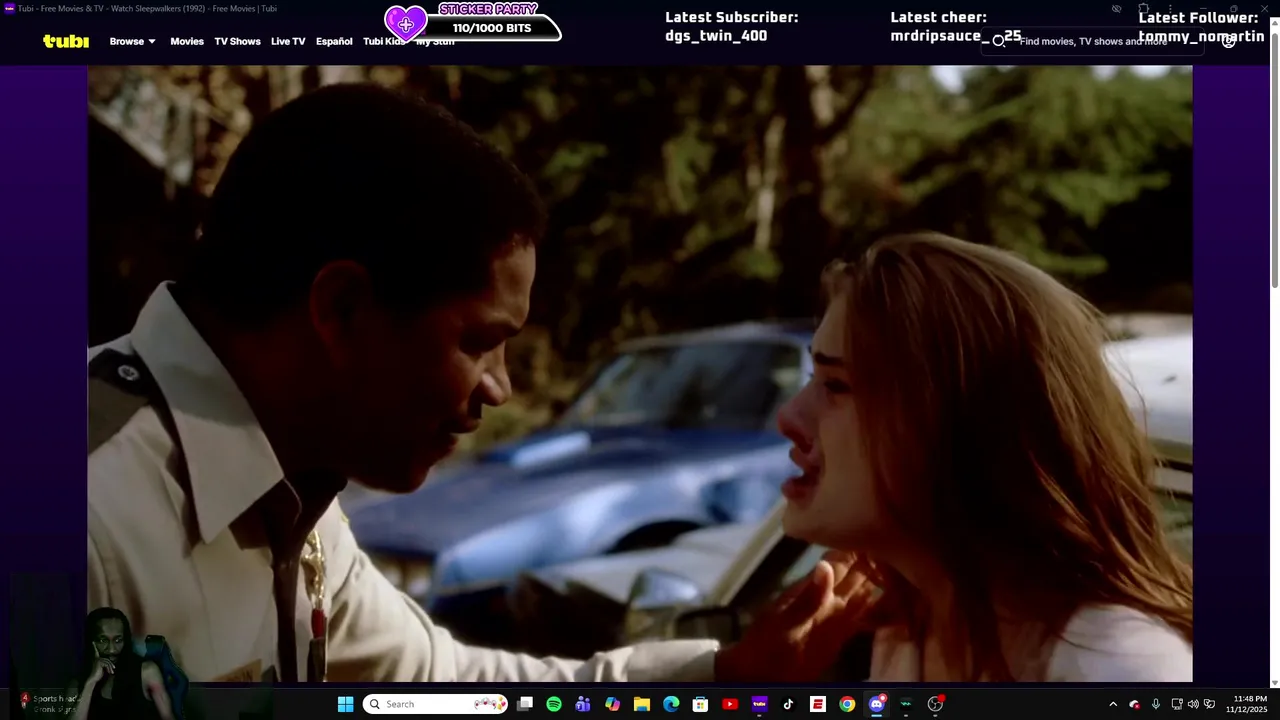Open Microsoft Teams from the taskbar
Viewport: 1280px width, 720px height.
[583, 704]
